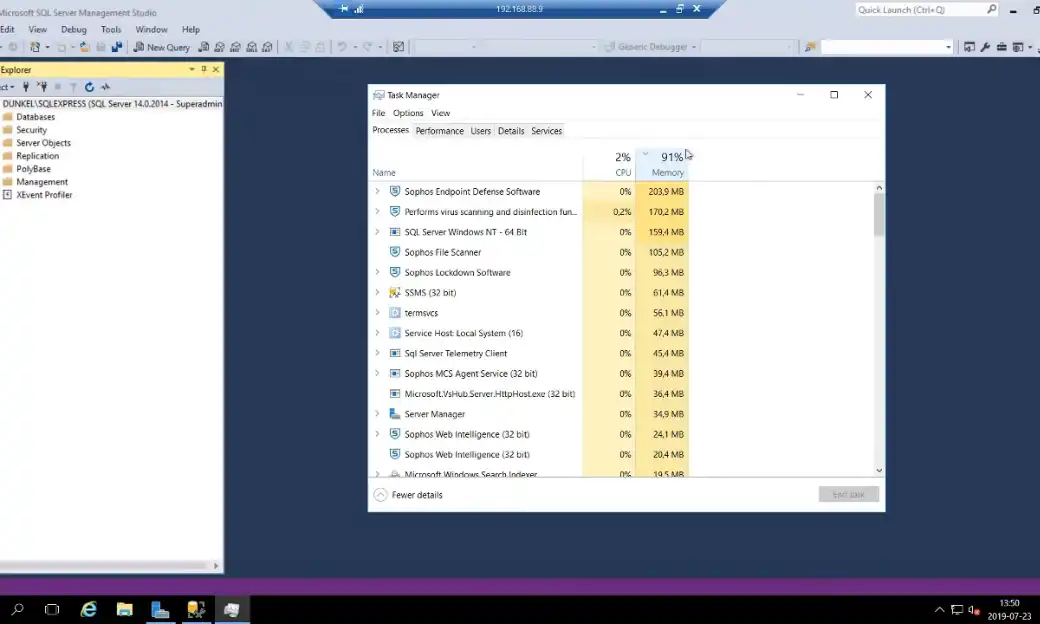
Task: Switch to the Details tab
Action: [511, 131]
